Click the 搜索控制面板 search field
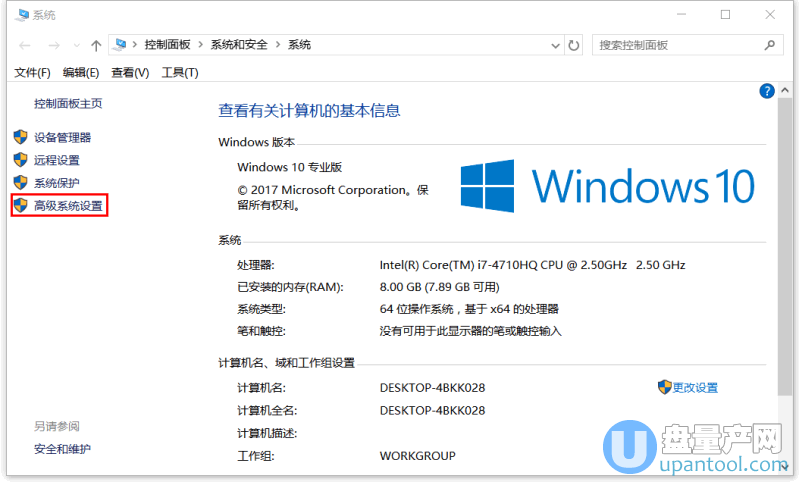 (675, 45)
